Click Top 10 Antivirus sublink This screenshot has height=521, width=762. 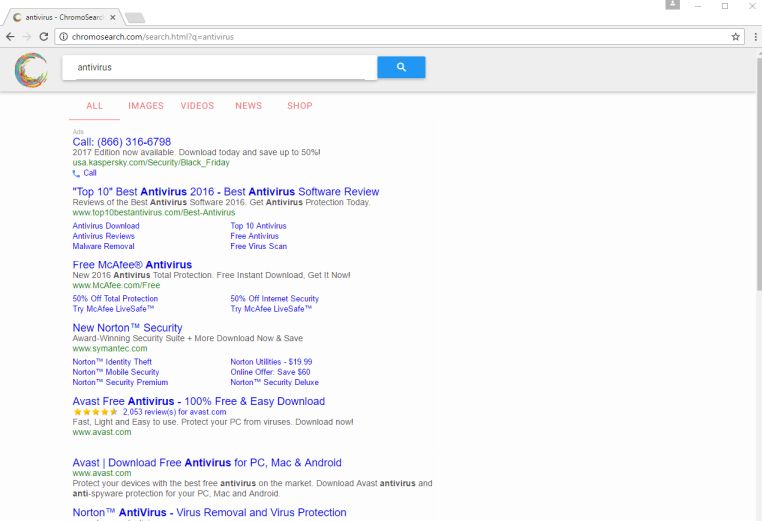(259, 226)
